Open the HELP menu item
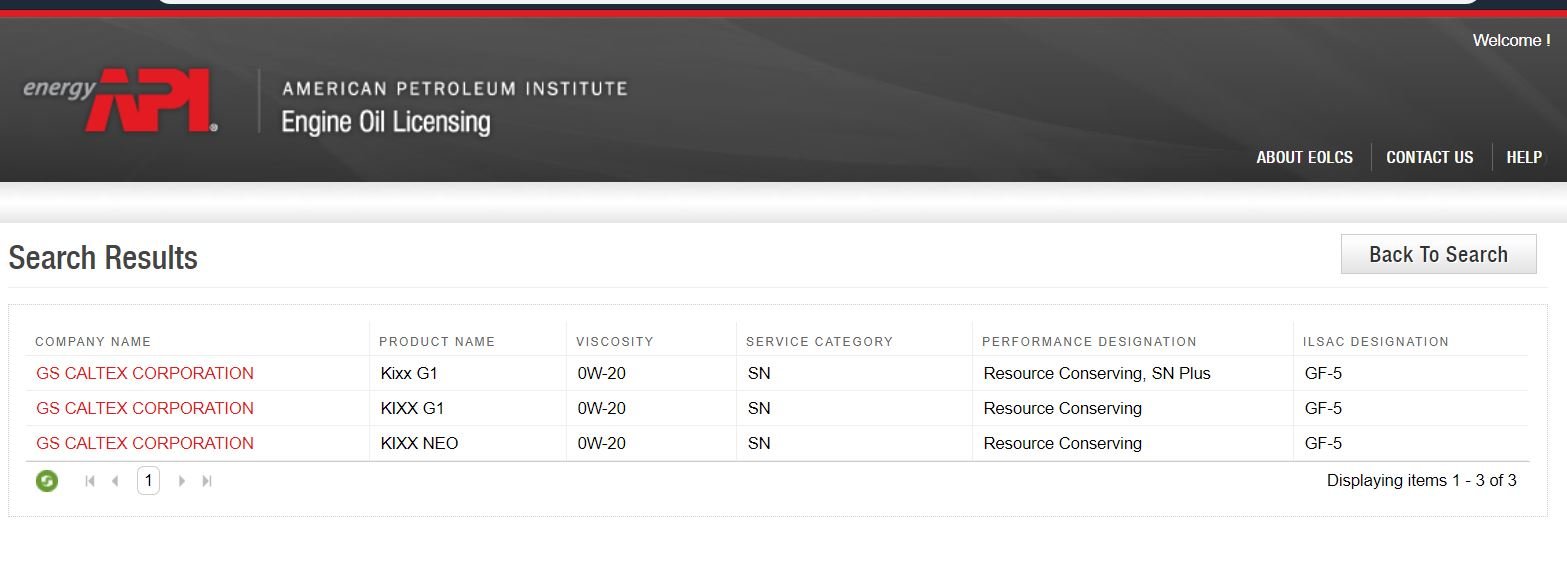1567x575 pixels. click(1524, 157)
